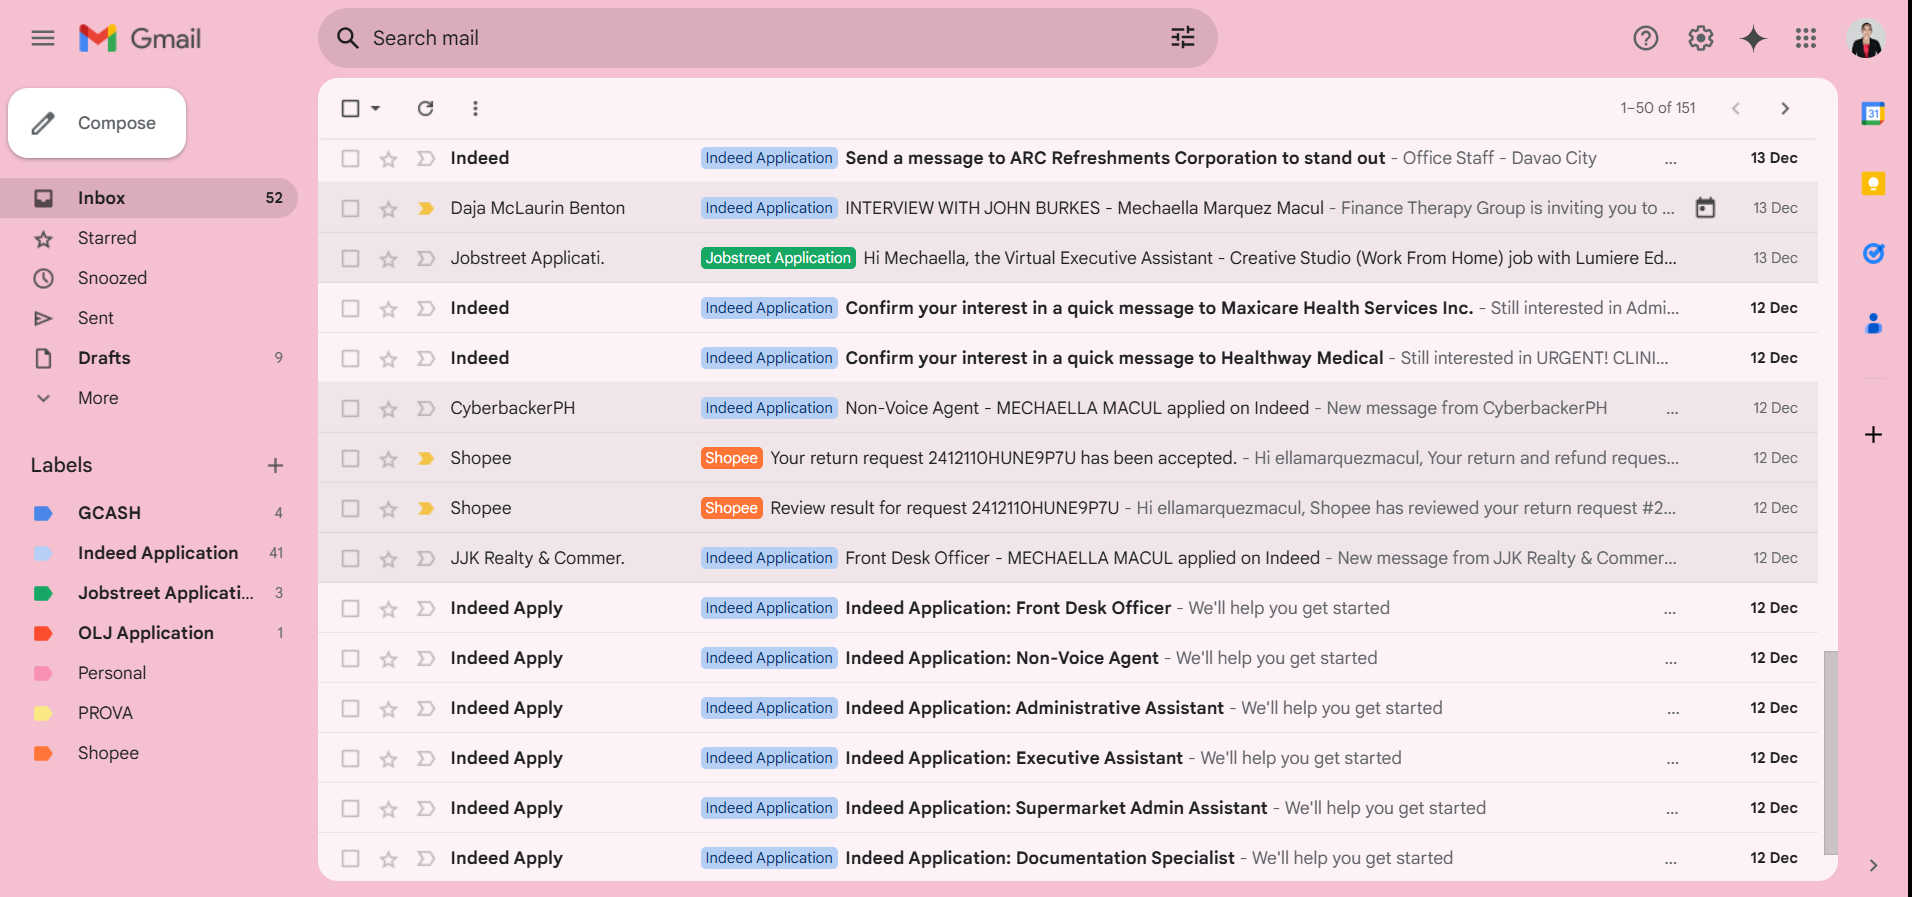Go to older messages page
1912x897 pixels.
(x=1785, y=108)
